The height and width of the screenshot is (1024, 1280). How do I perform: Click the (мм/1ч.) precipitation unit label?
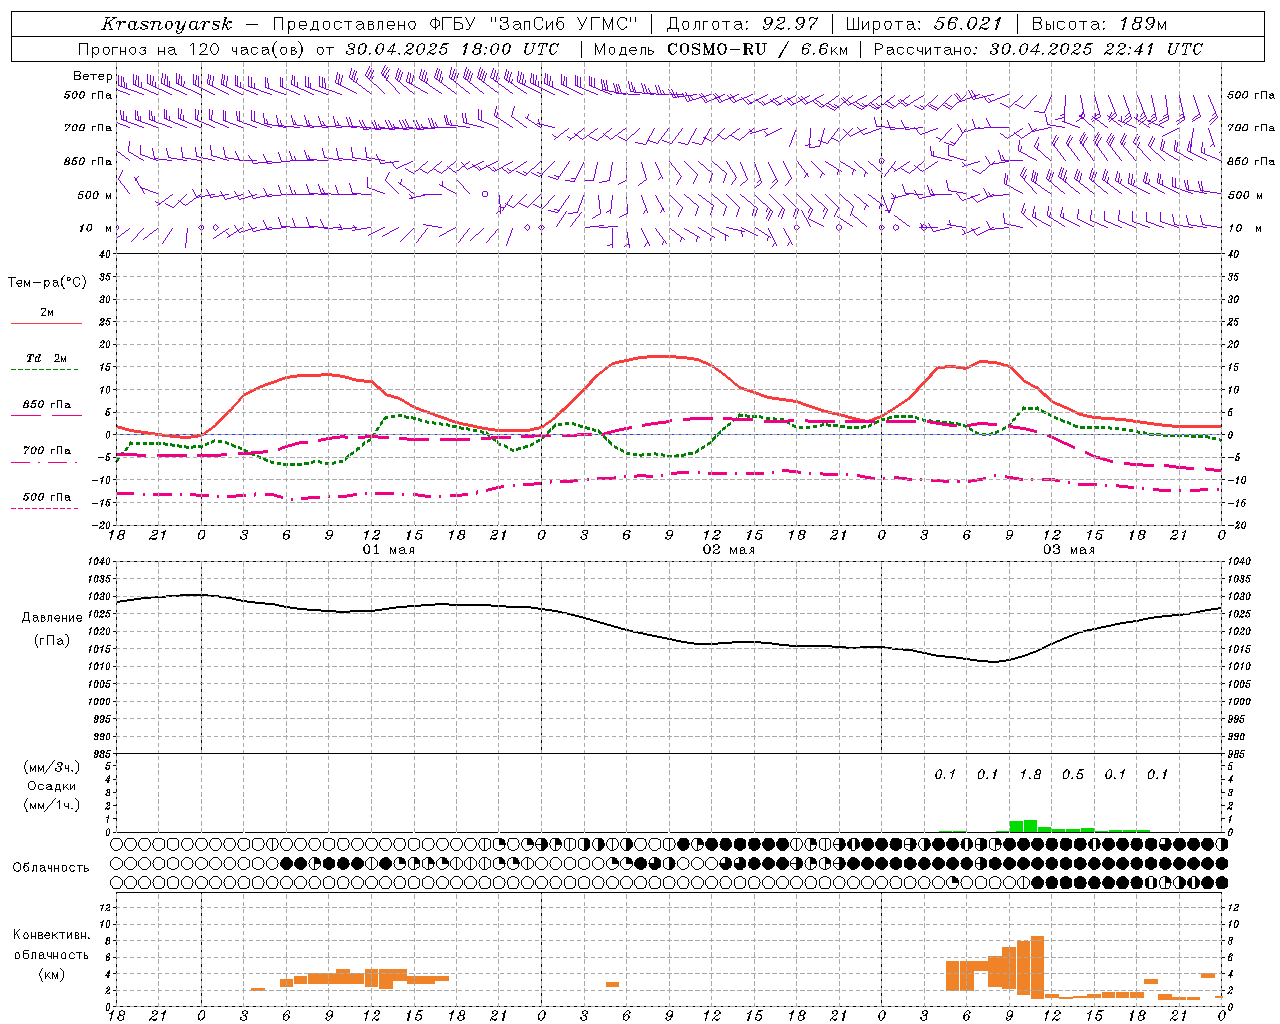click(x=52, y=805)
